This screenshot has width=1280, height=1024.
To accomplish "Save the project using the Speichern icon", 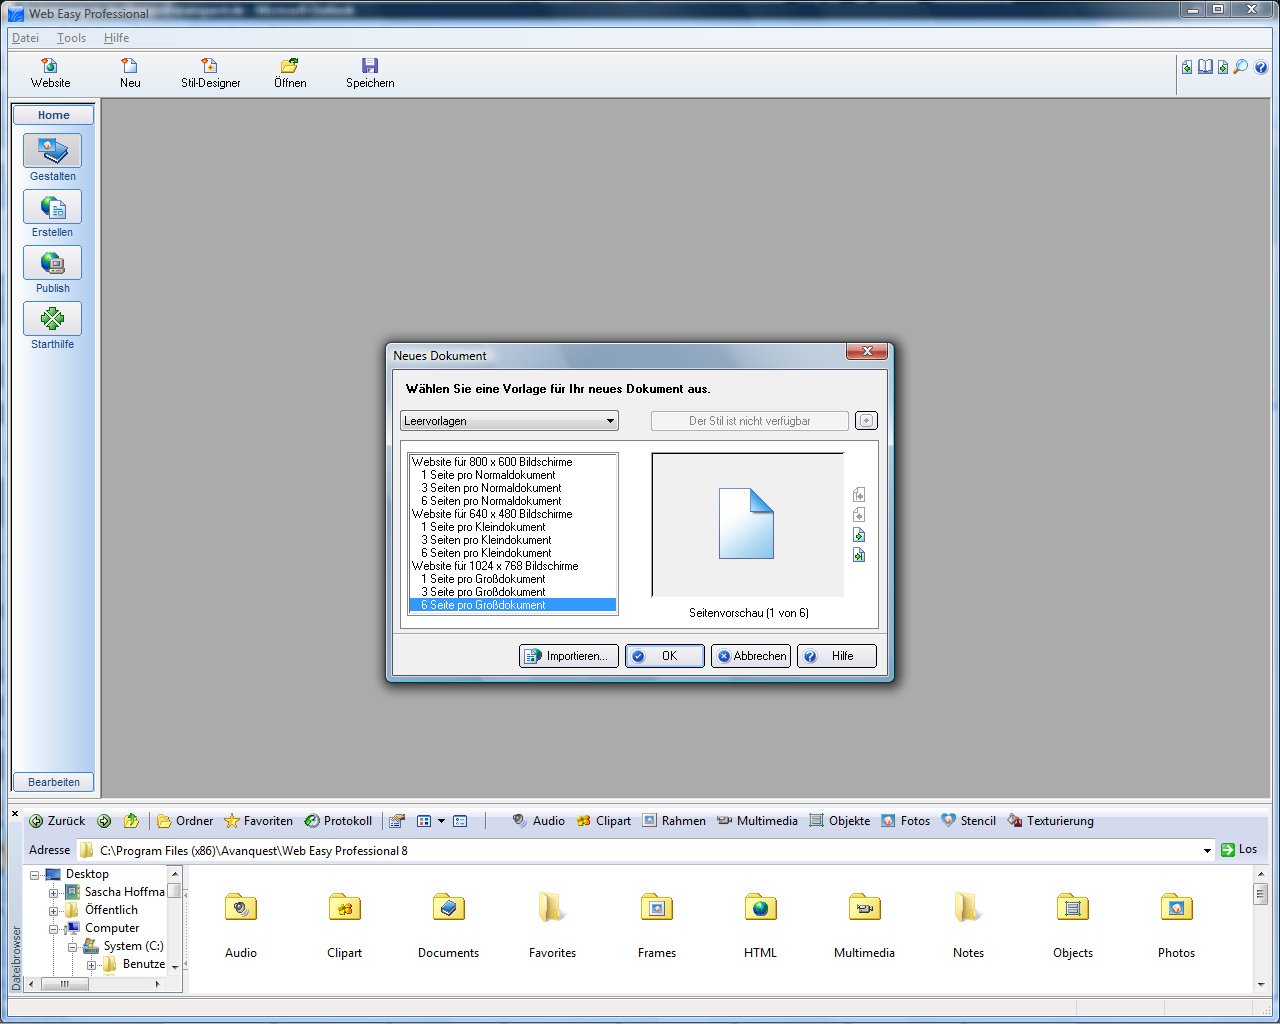I will [x=369, y=70].
